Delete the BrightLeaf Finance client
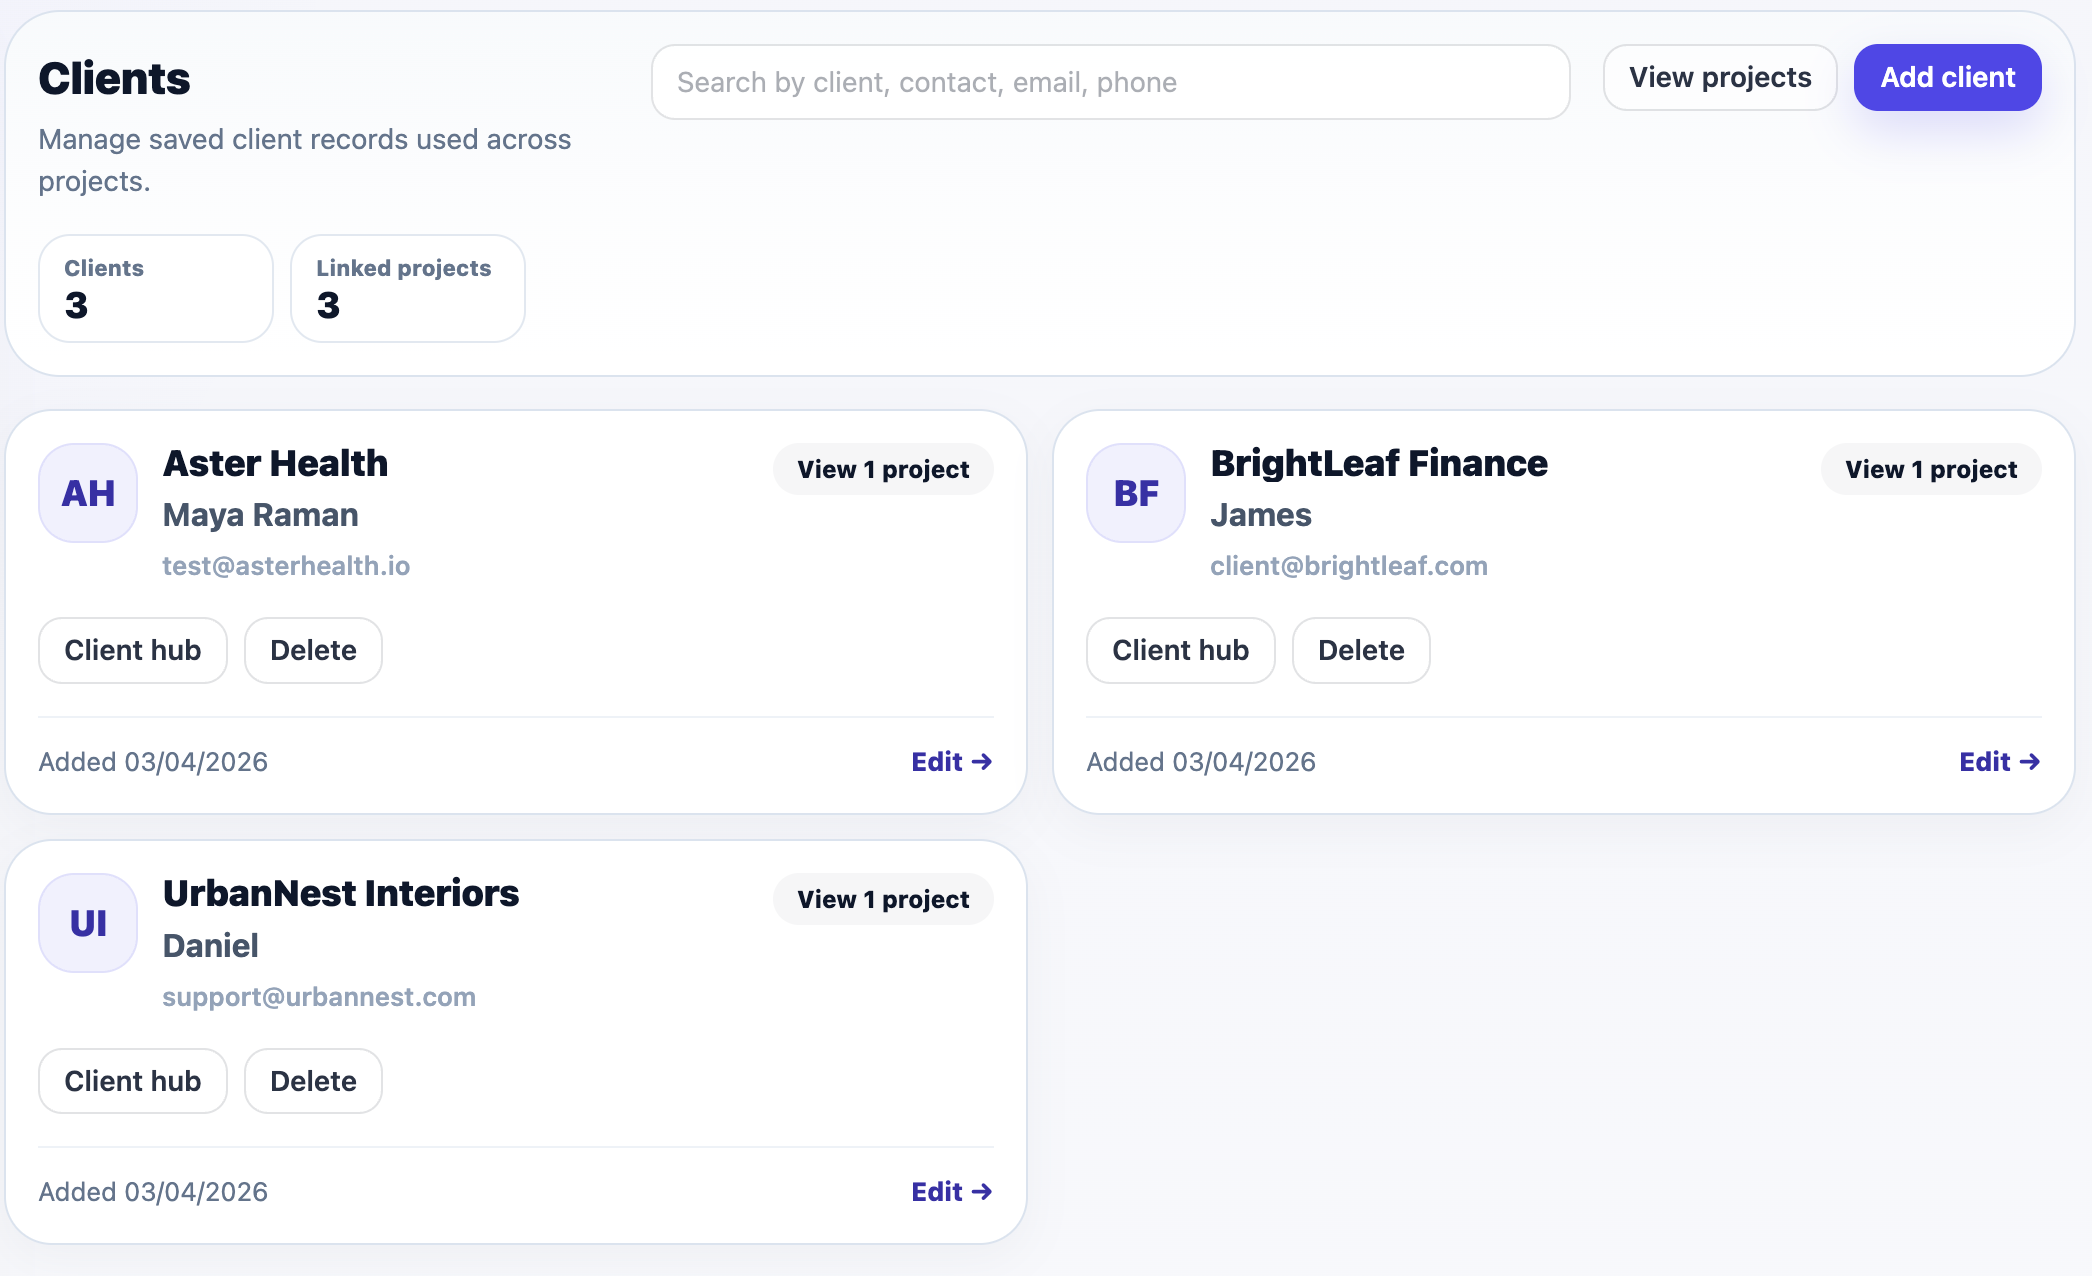Image resolution: width=2092 pixels, height=1276 pixels. click(1361, 650)
